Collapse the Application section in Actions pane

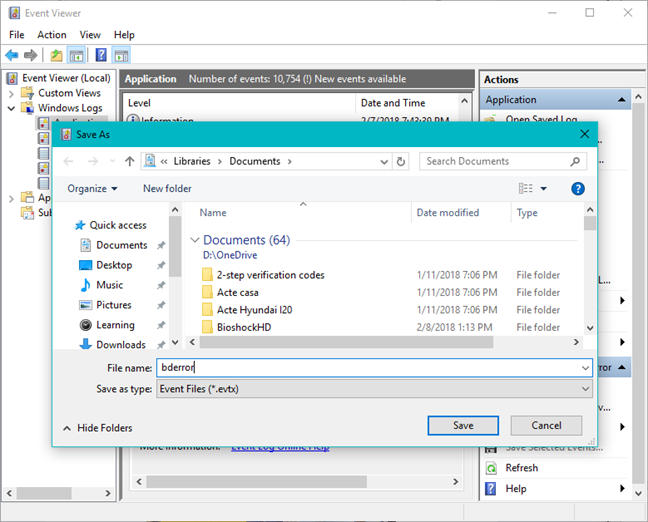click(622, 100)
